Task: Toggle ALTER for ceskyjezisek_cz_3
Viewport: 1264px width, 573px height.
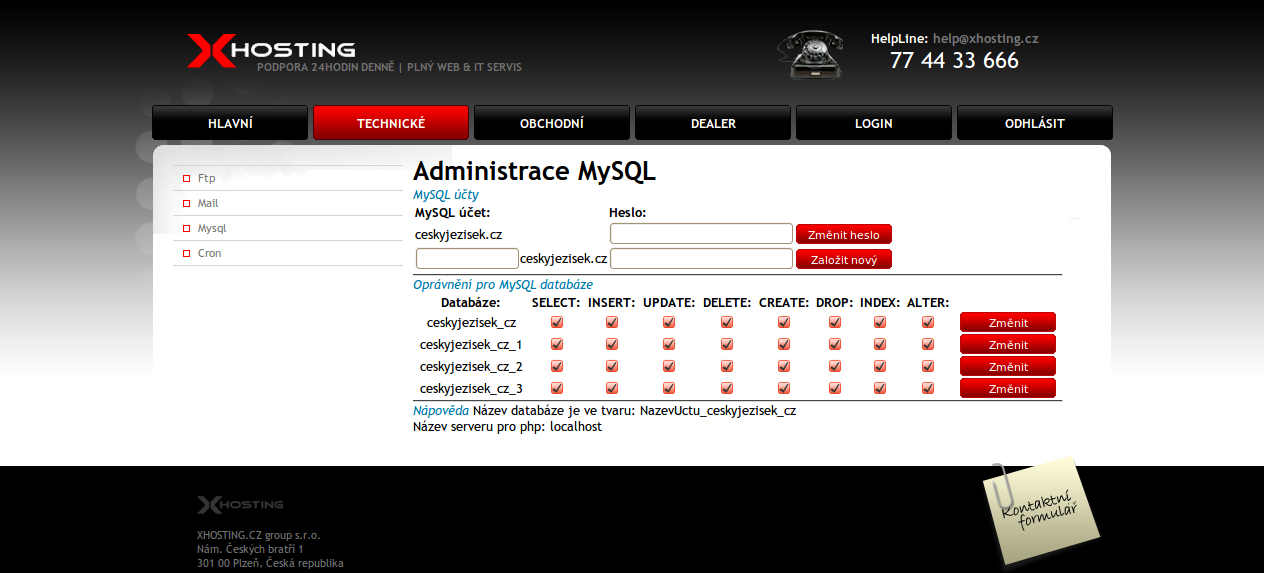Action: 928,388
